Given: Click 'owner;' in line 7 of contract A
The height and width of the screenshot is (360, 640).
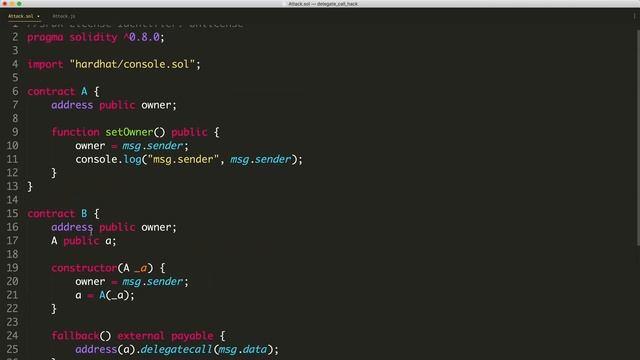Looking at the screenshot, I should [x=159, y=105].
